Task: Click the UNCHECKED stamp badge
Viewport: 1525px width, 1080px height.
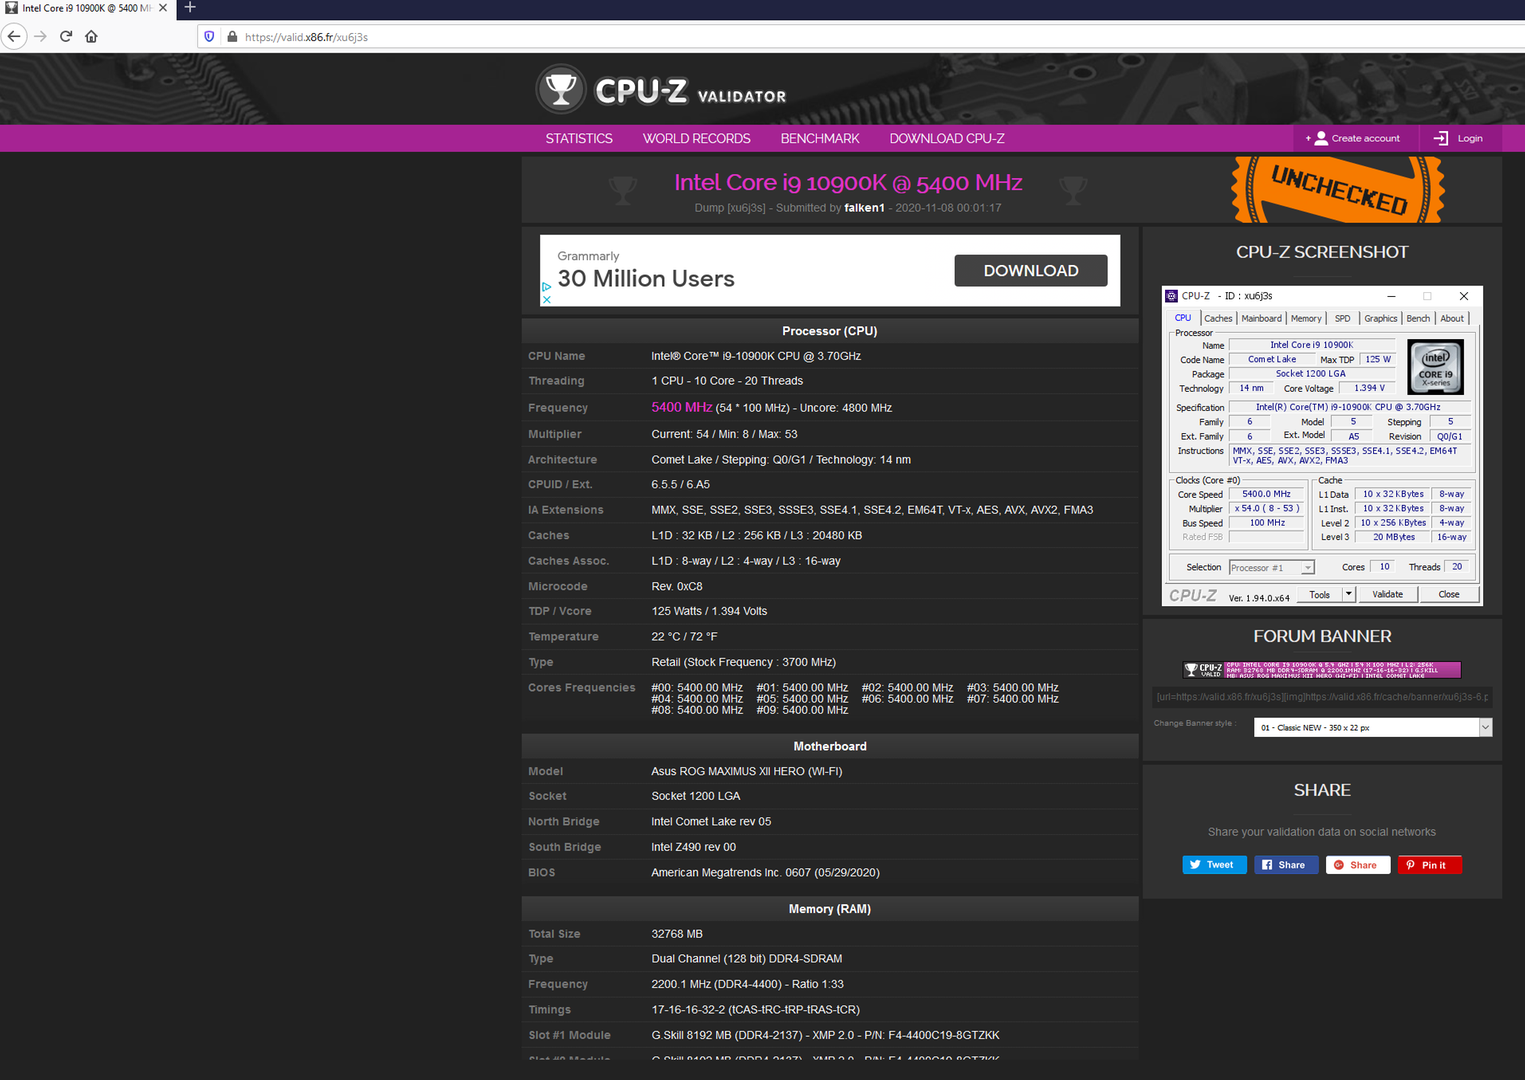Action: (x=1338, y=189)
